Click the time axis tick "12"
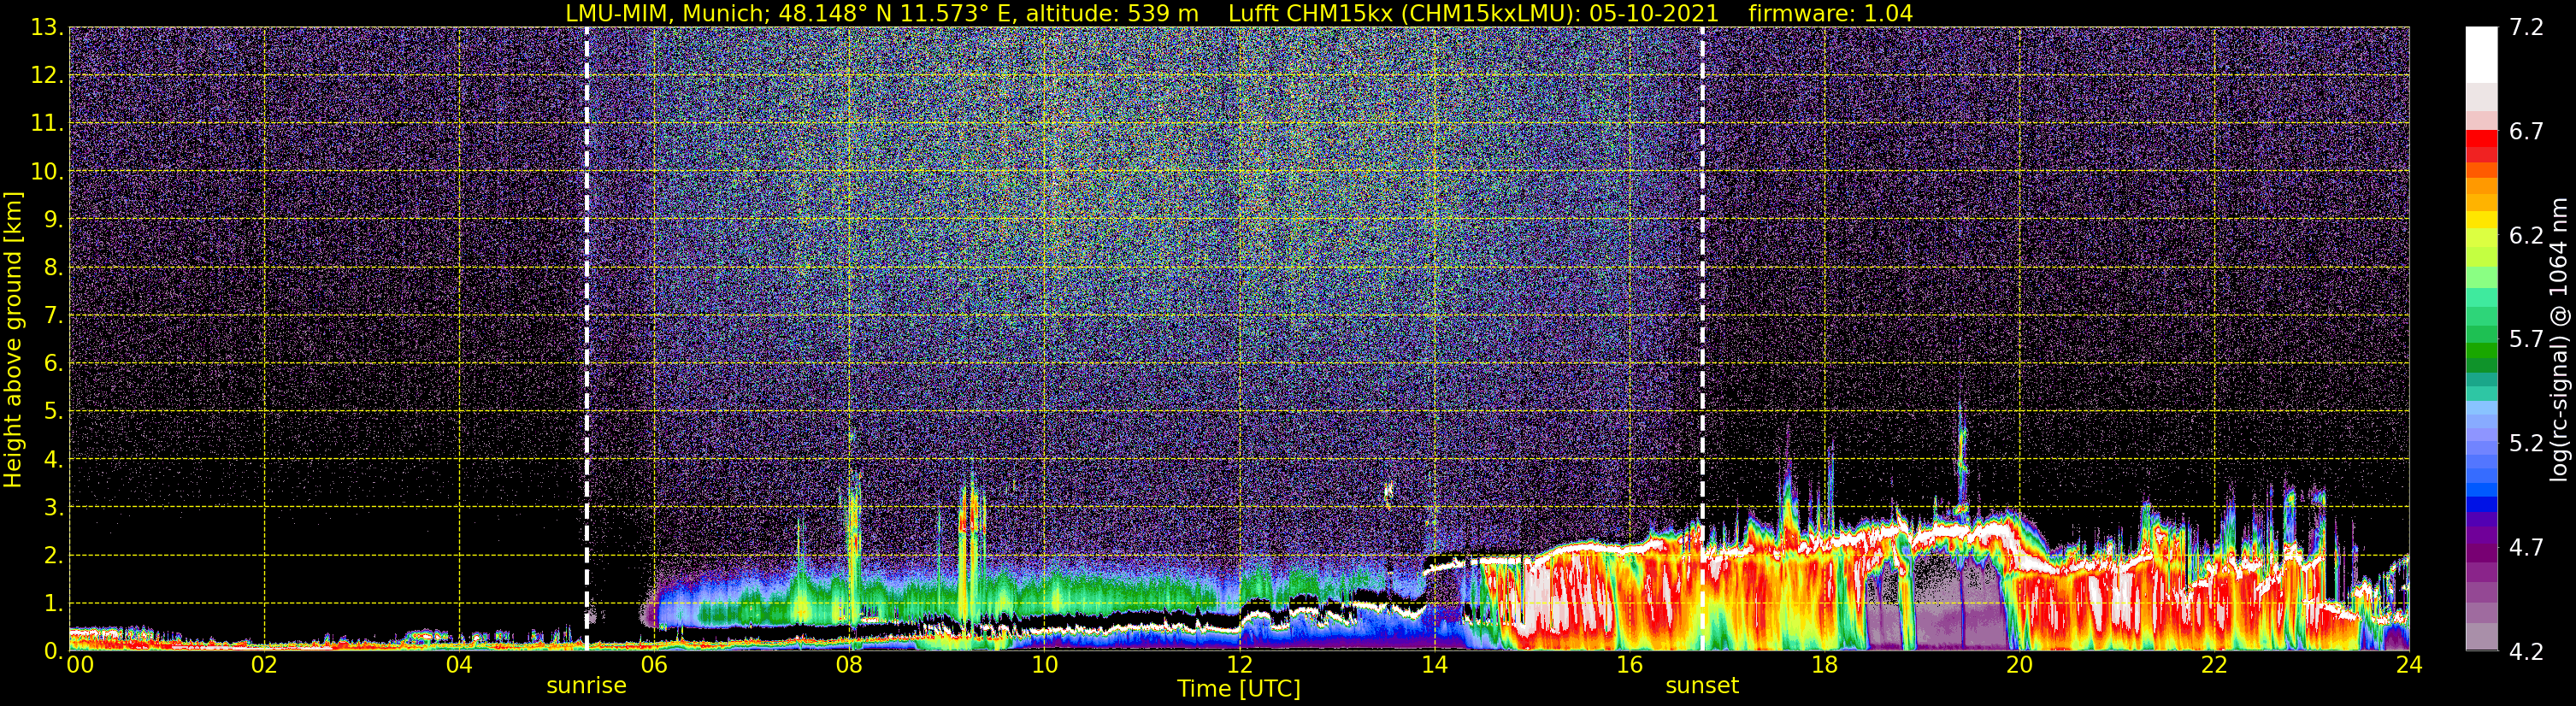Screen dimensions: 2576x706 click(x=1239, y=665)
